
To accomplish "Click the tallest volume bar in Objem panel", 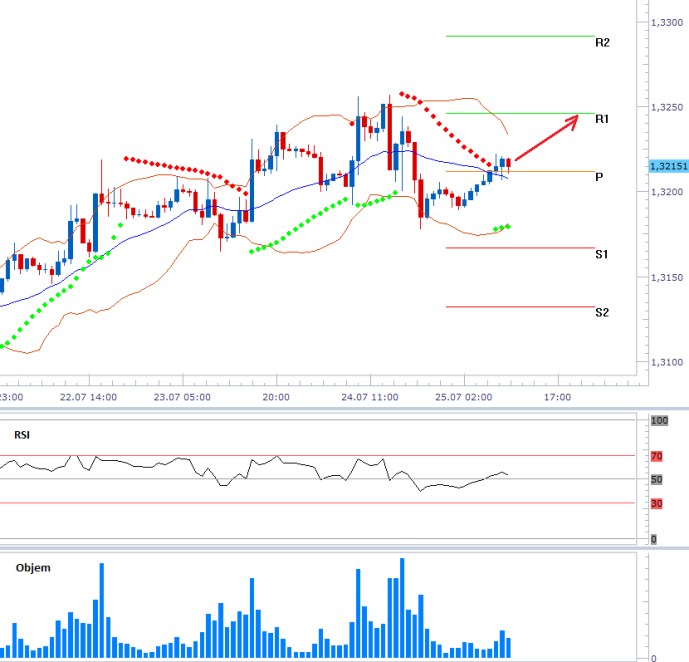I will [x=402, y=608].
